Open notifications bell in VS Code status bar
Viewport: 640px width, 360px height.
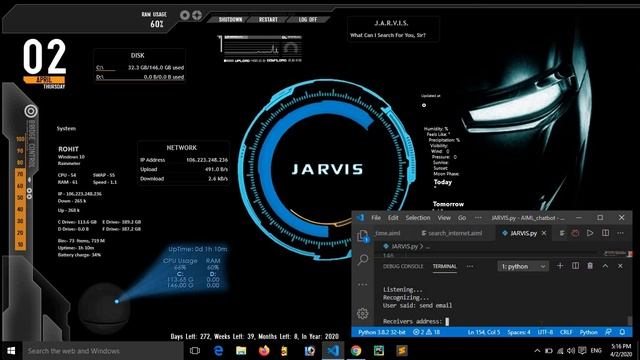tap(622, 332)
